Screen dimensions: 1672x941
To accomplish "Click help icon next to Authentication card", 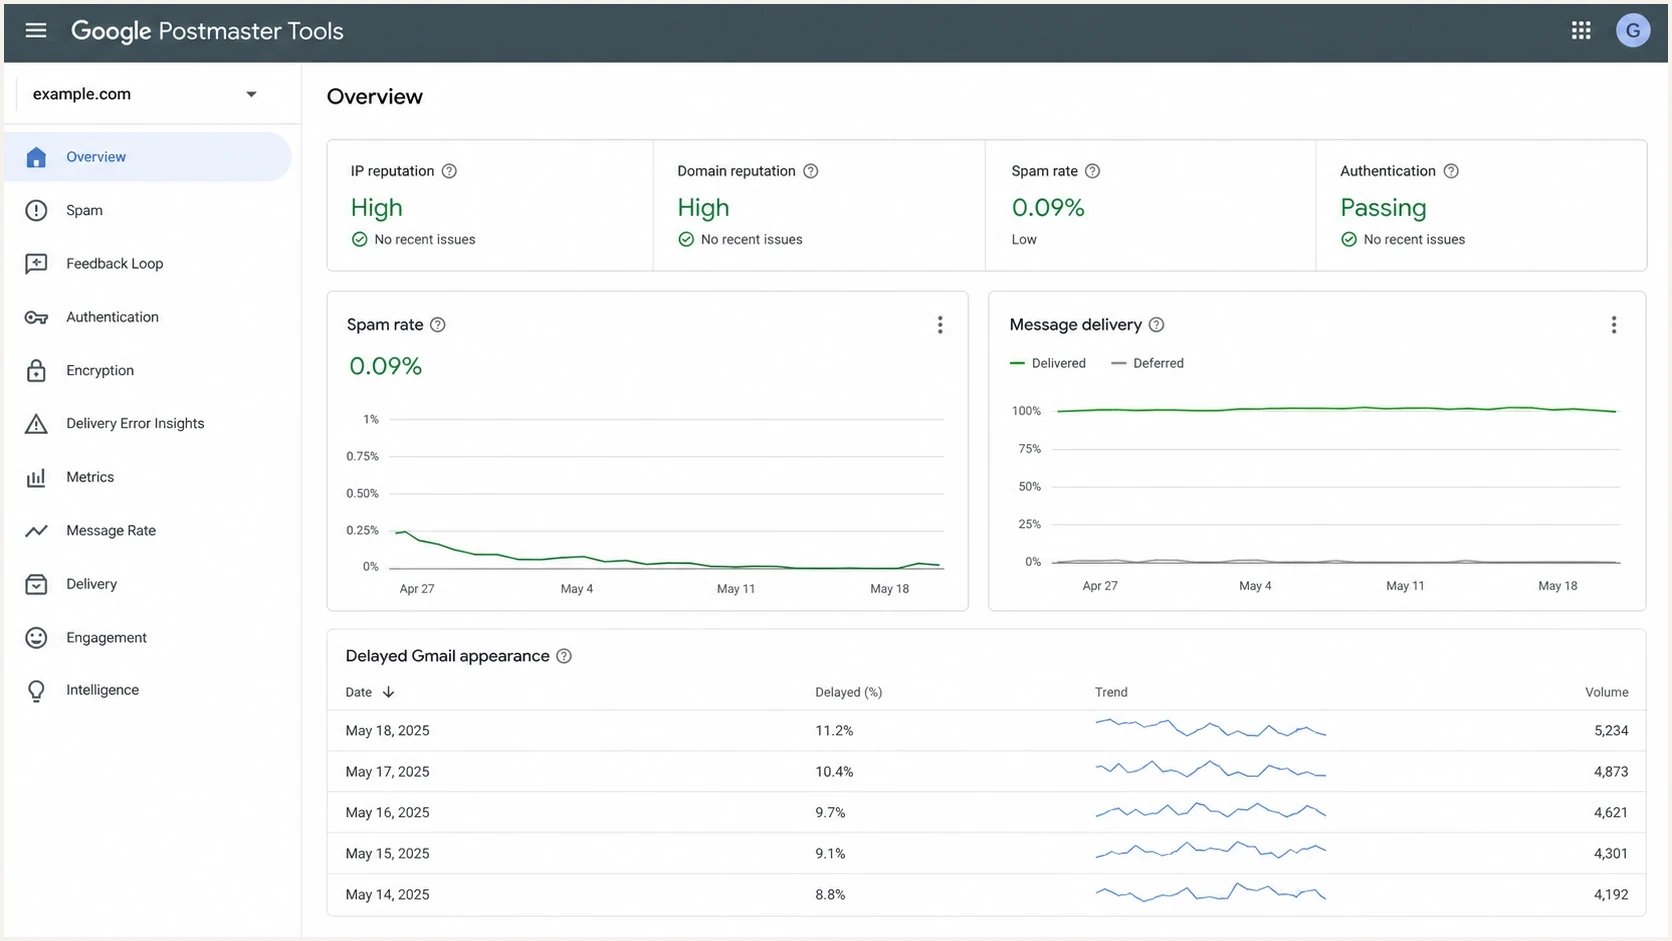I will click(x=1451, y=171).
